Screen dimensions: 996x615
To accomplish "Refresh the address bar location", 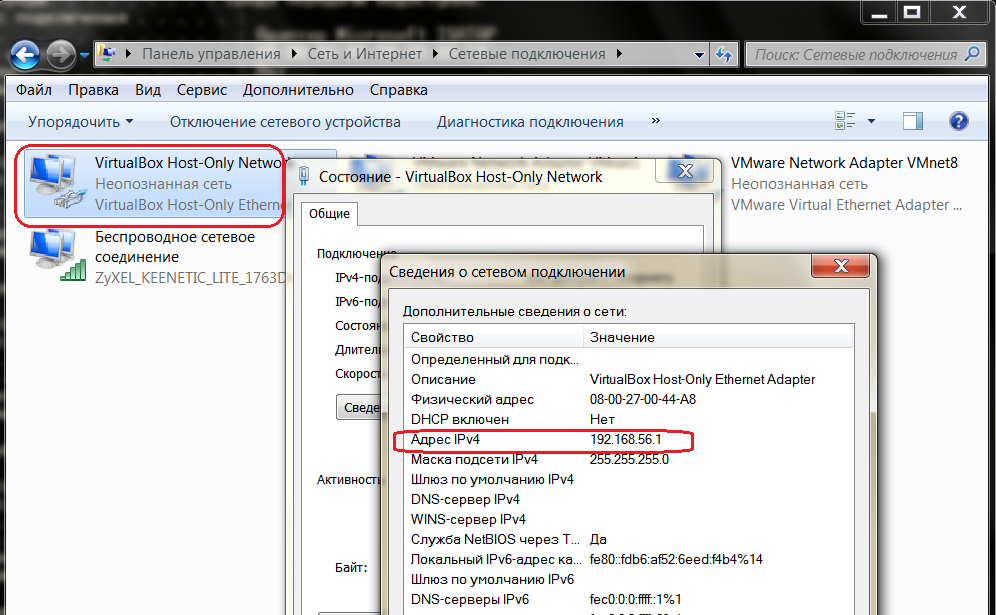I will 723,55.
